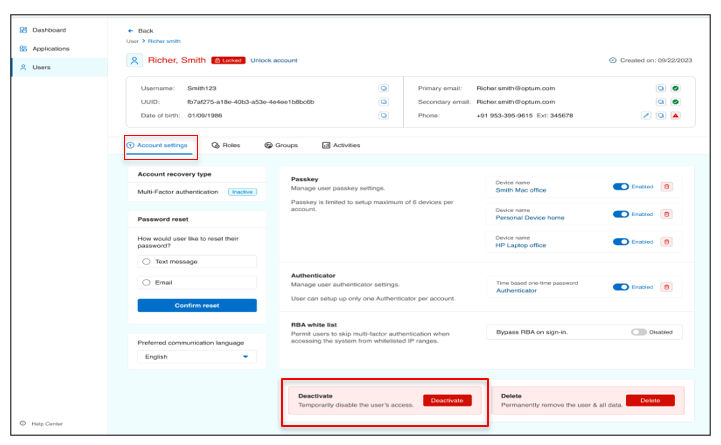Click the Users person sidebar icon

tap(23, 67)
